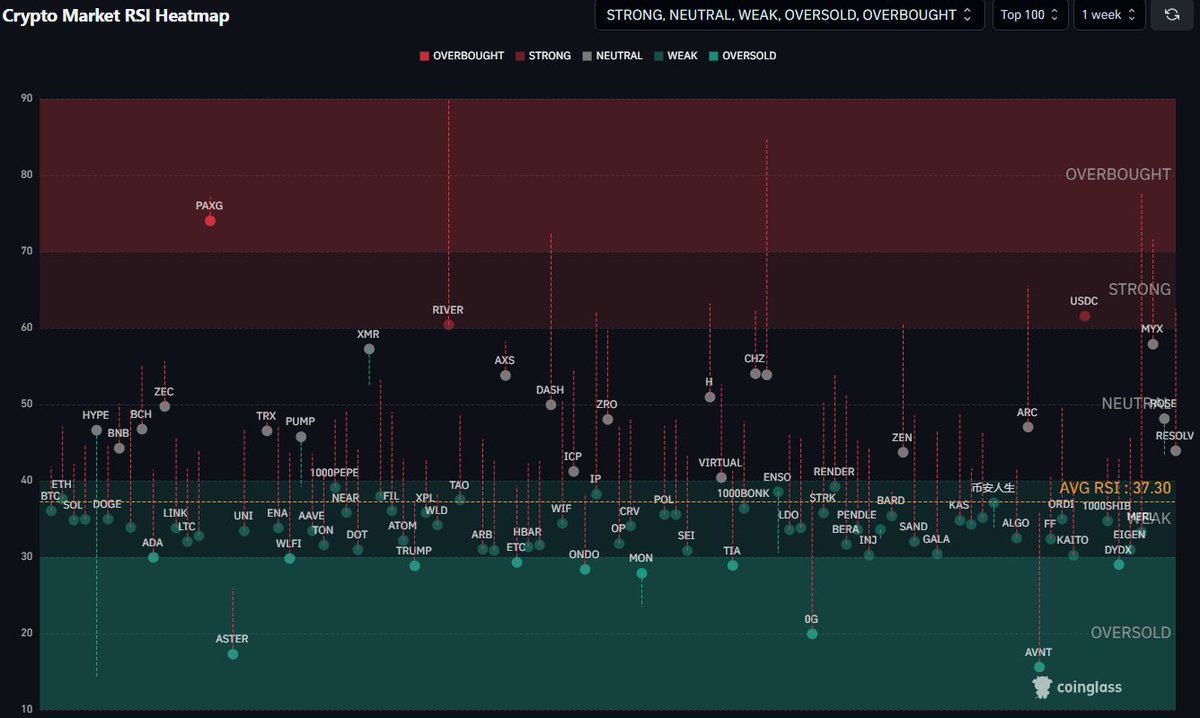Expand the Top 100 coin selector
The width and height of the screenshot is (1200, 718).
coord(1029,15)
